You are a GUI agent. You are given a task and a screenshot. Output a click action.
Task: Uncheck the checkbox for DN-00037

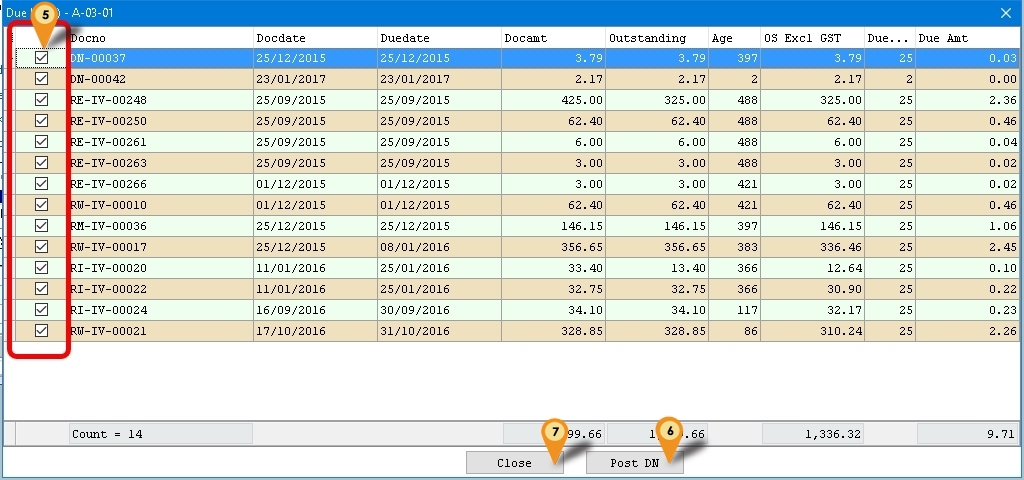(42, 58)
